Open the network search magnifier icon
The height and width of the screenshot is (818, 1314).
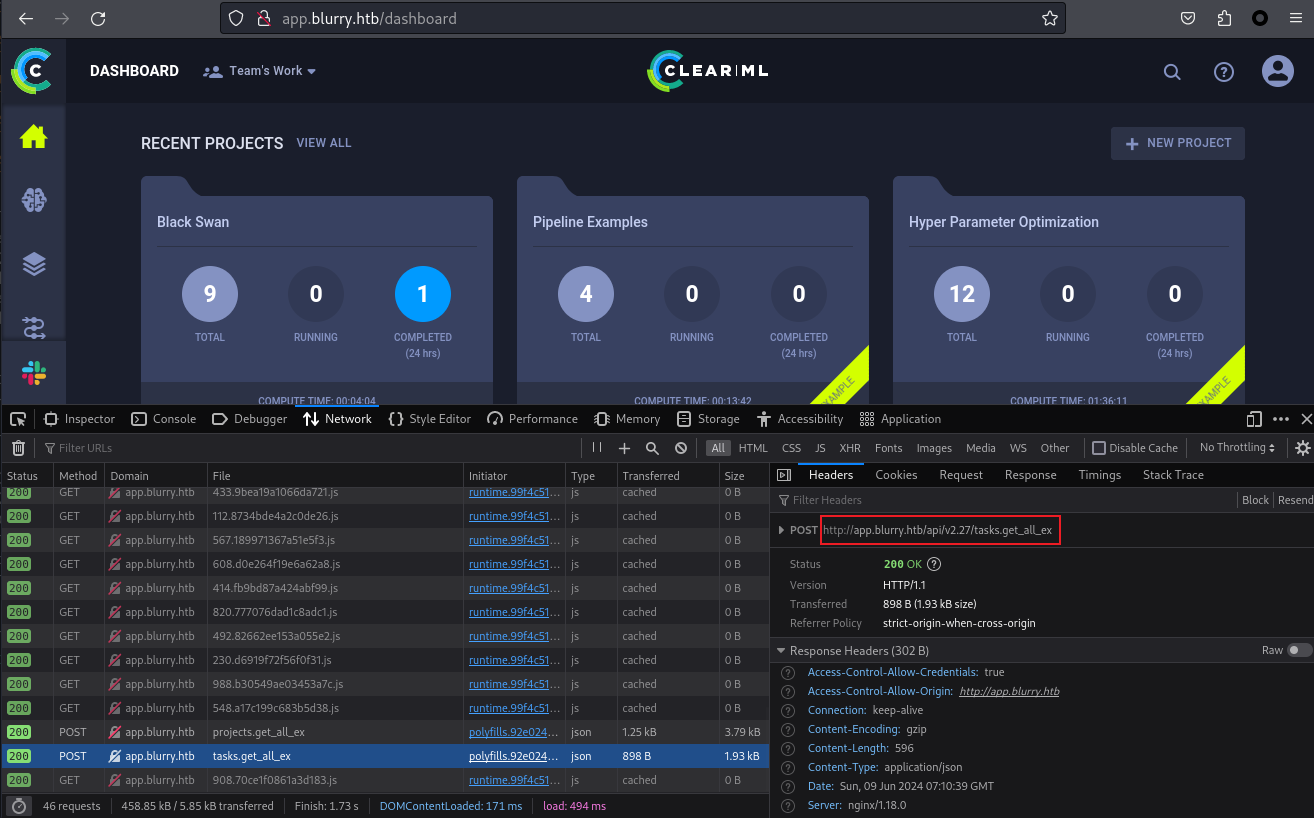click(x=652, y=448)
